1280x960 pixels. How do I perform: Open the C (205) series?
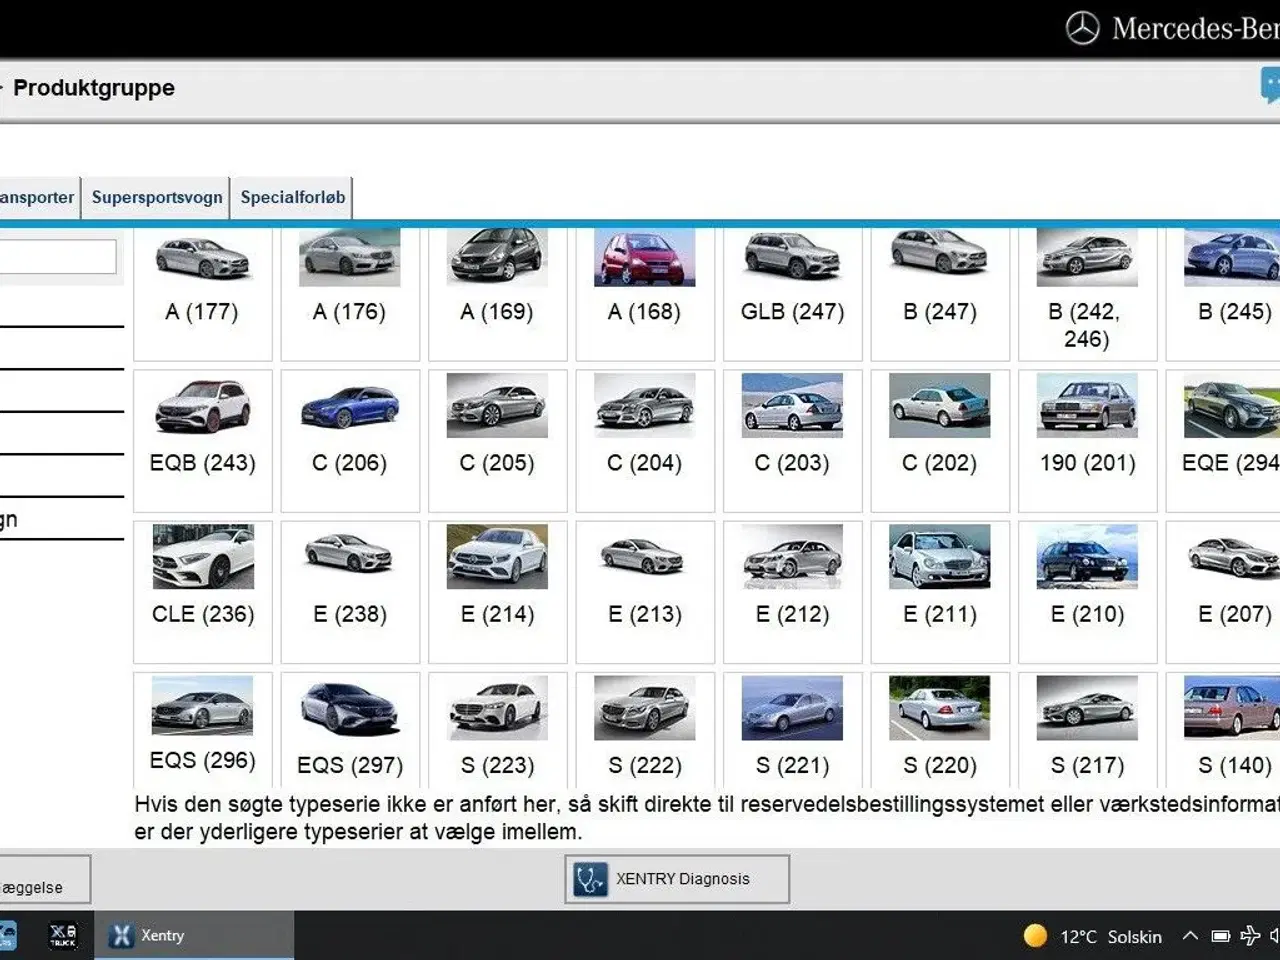497,441
